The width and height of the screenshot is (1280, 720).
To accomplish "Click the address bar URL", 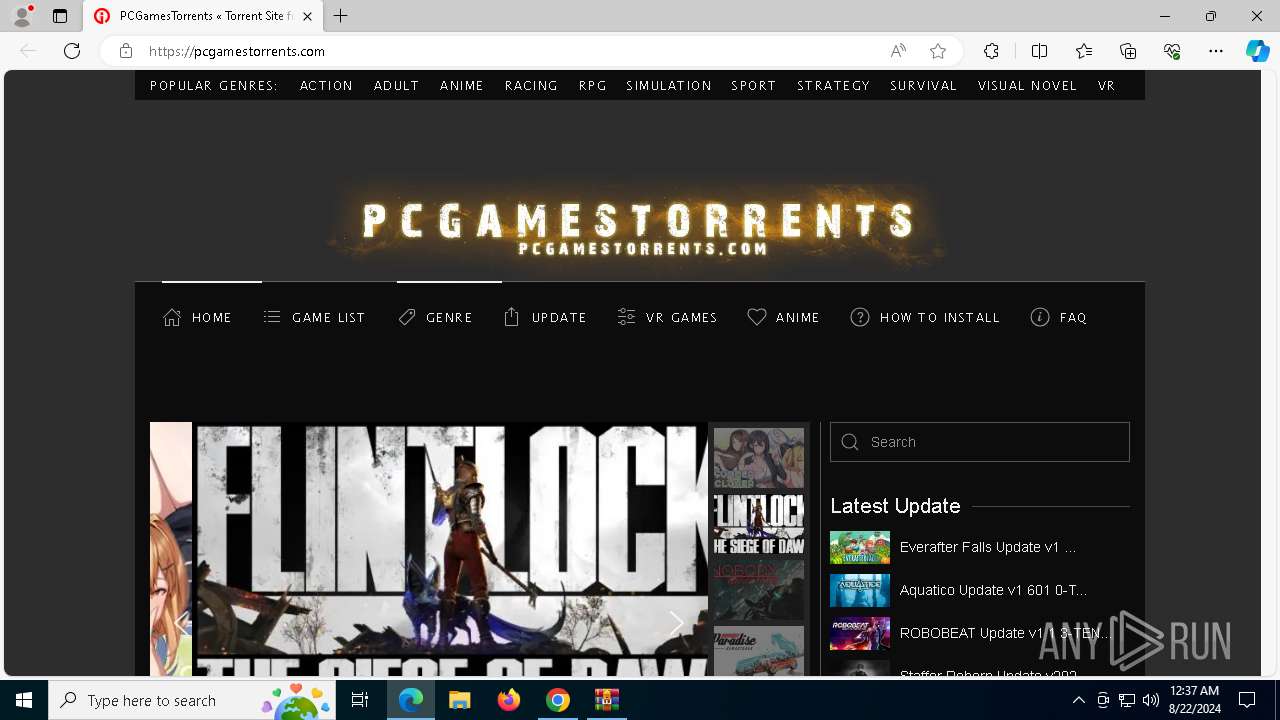I will point(237,51).
